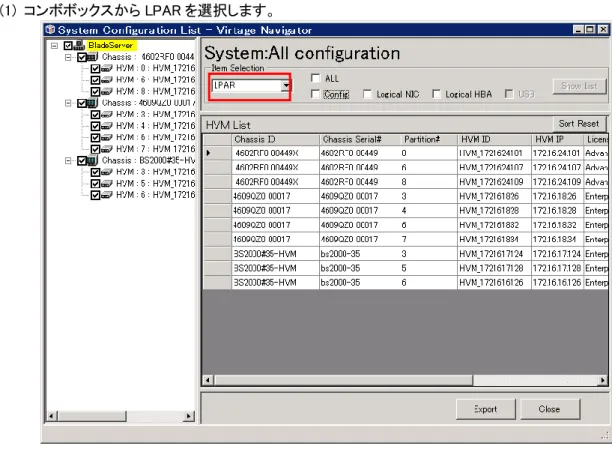Select row header of HVM_1721624101 row

pos(217,153)
